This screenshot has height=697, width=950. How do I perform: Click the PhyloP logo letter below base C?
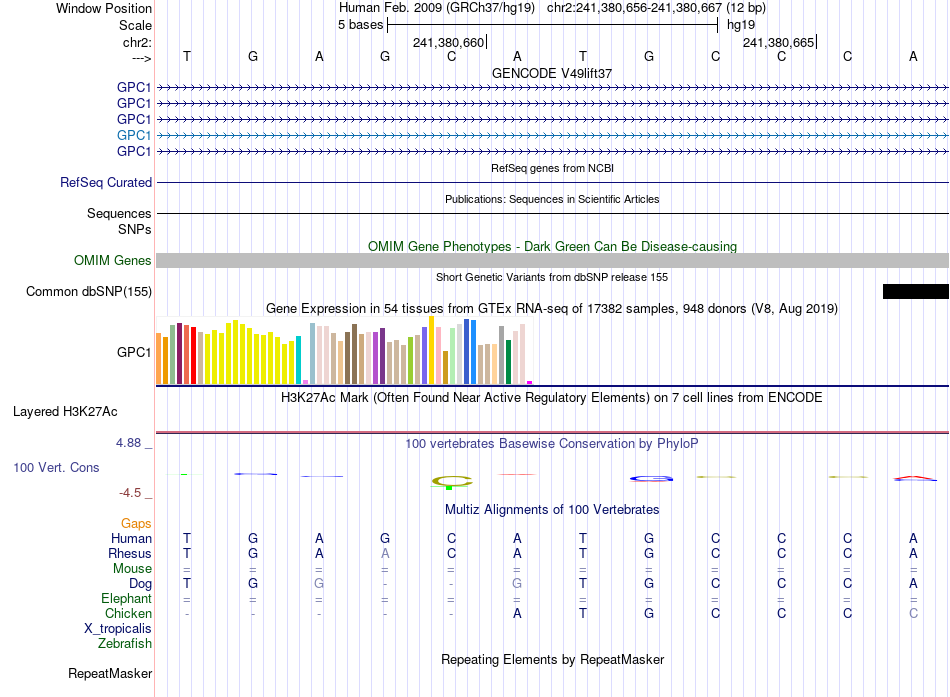click(452, 482)
